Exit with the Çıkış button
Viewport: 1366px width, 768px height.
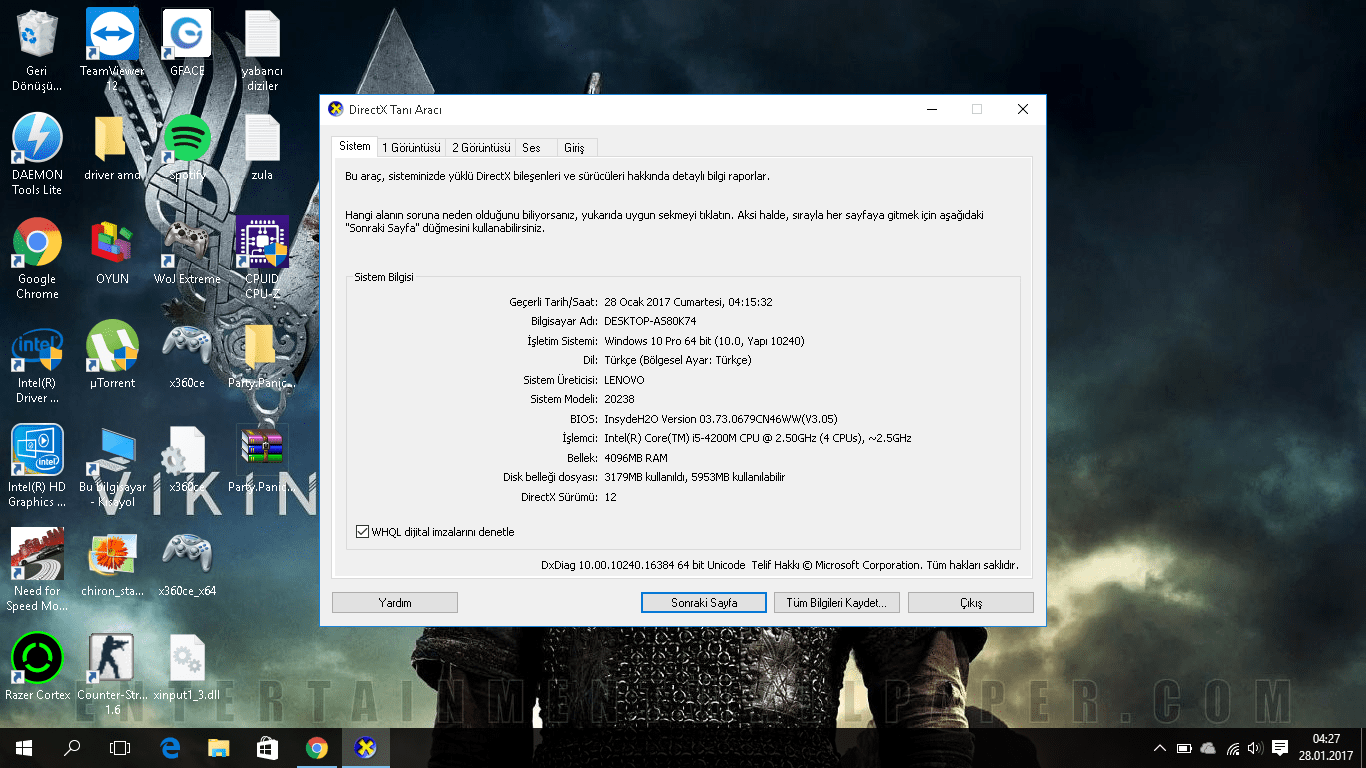coord(971,603)
